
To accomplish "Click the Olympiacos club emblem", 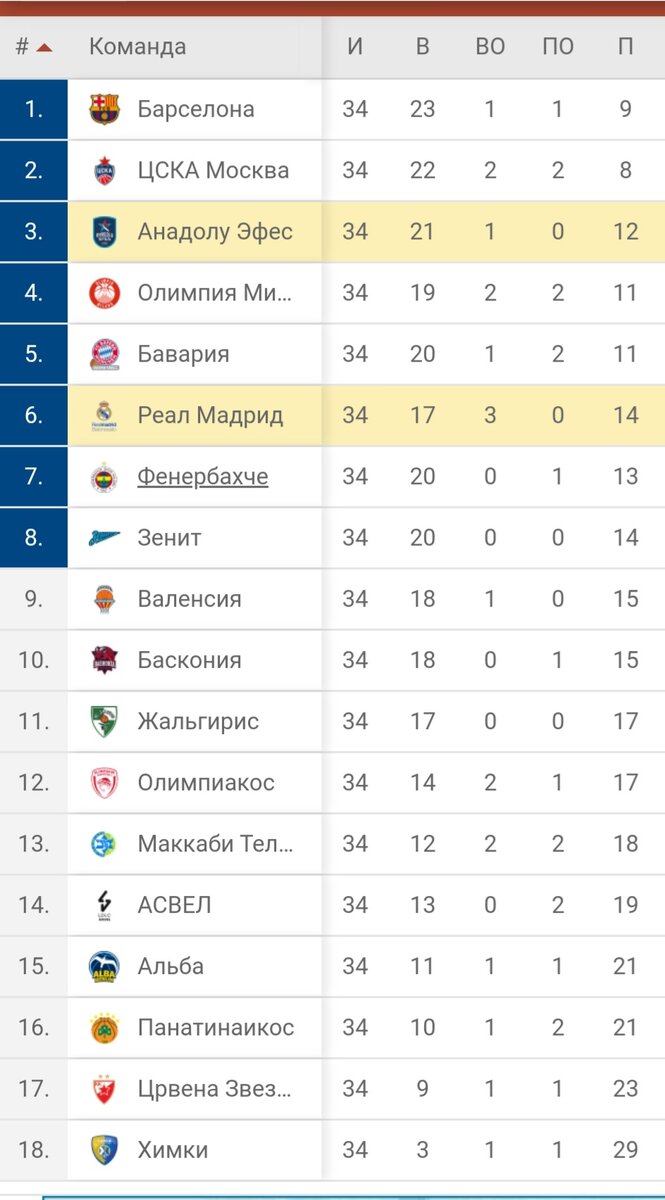I will [104, 782].
